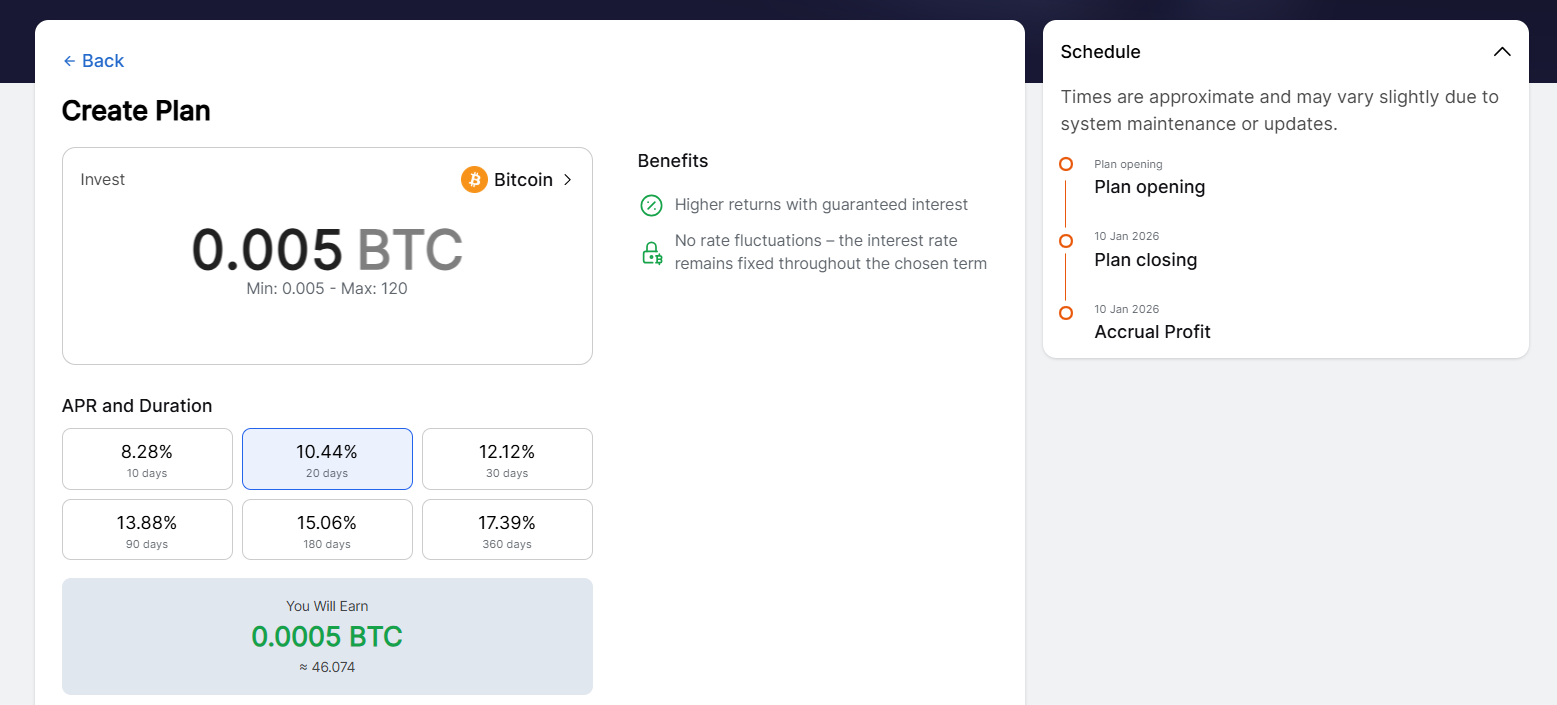This screenshot has height=705, width=1557.
Task: Click the percent badge icon under Benefits
Action: coord(651,205)
